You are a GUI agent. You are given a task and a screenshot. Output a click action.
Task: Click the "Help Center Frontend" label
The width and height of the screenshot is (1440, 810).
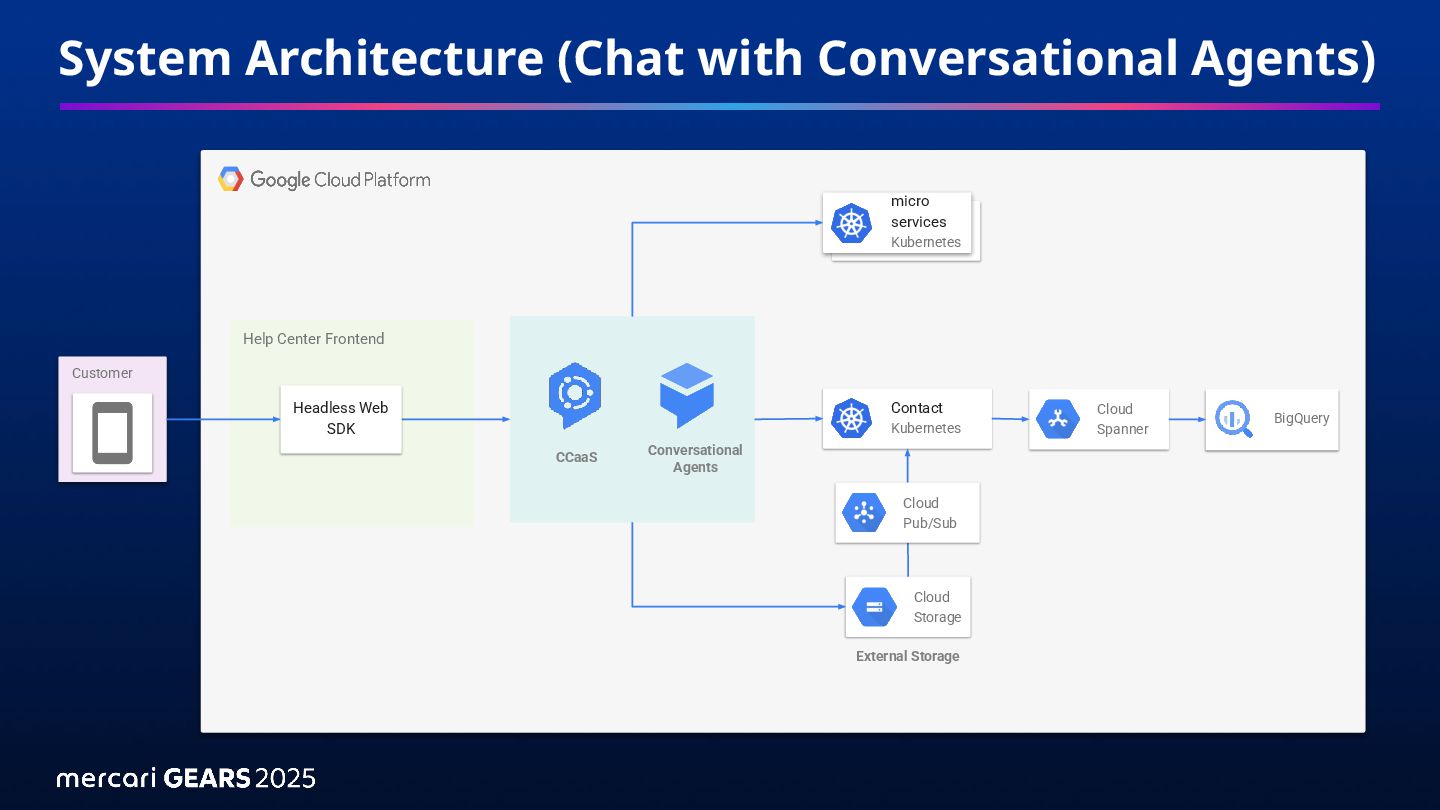[314, 339]
